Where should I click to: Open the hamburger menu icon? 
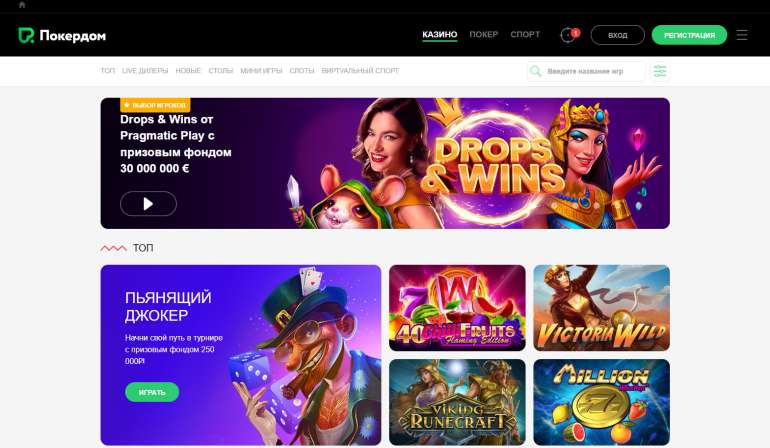point(742,35)
